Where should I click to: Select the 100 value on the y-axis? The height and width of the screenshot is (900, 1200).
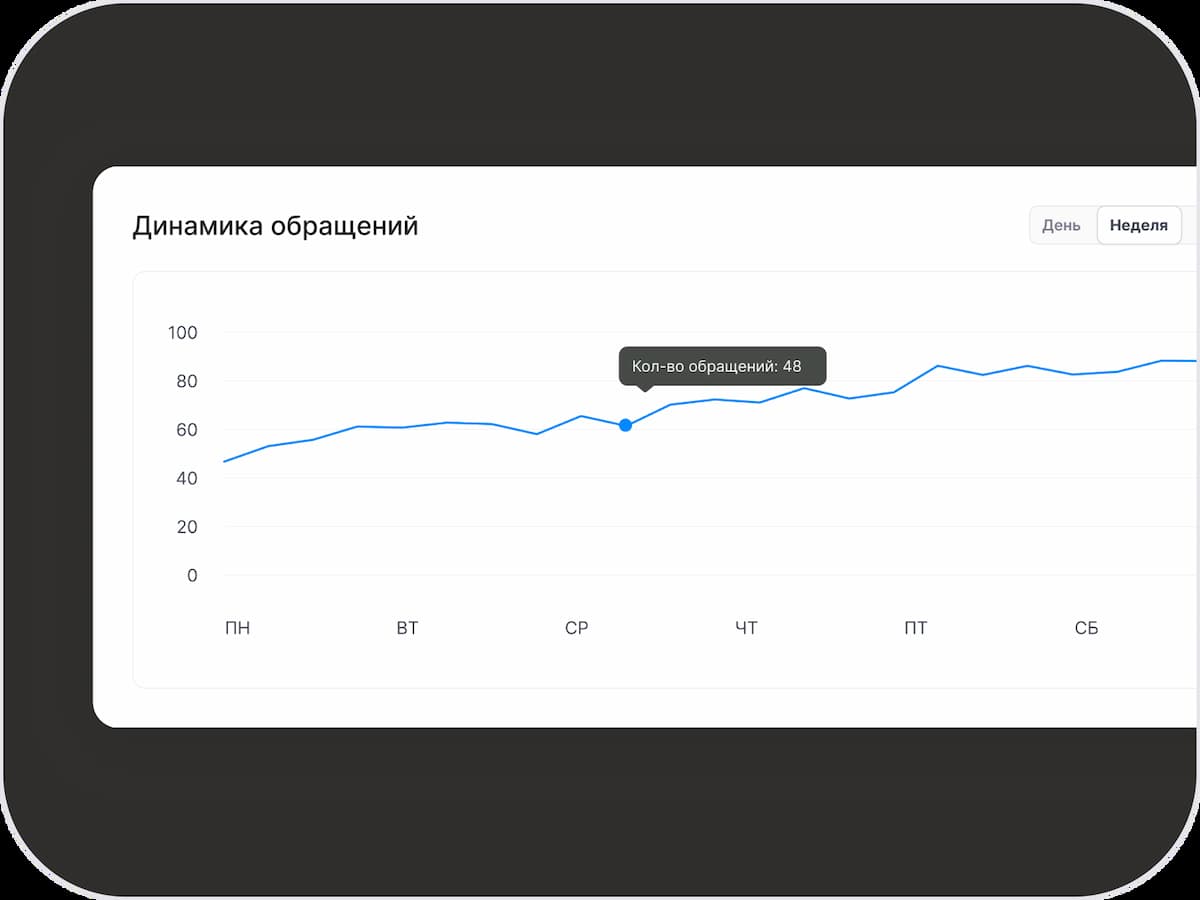pyautogui.click(x=185, y=332)
